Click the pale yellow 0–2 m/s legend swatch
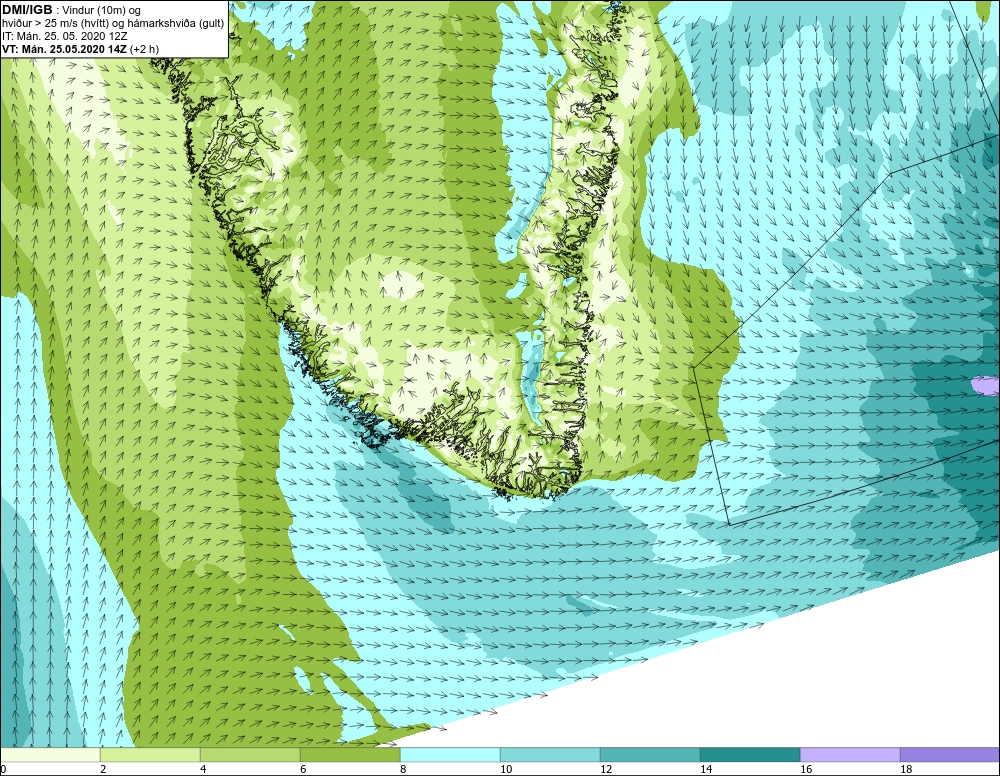Screen dimensions: 1000x776 50,755
